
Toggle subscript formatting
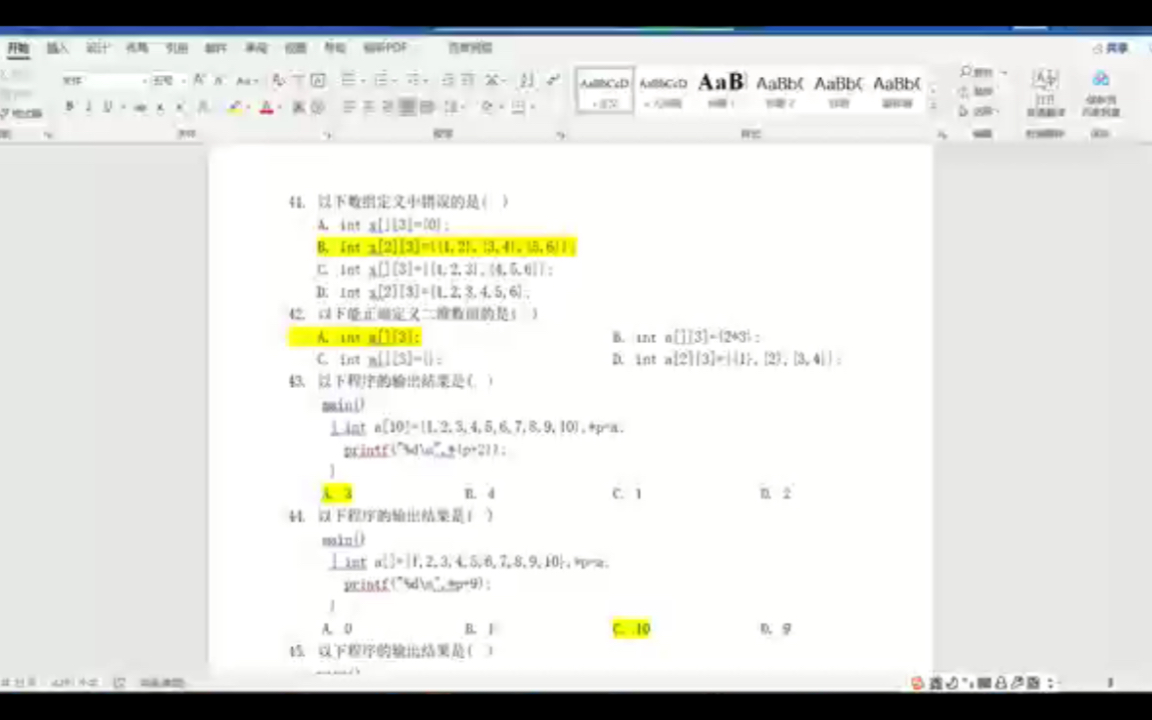(160, 107)
